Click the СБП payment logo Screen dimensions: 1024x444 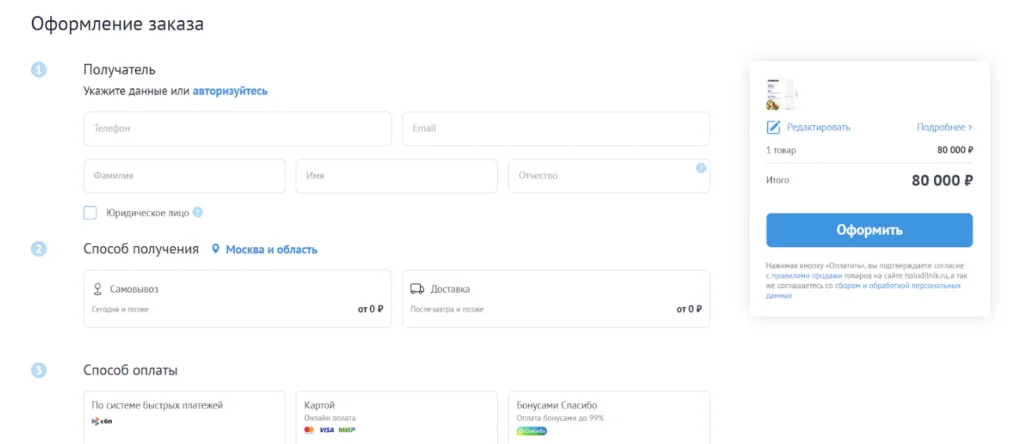pos(101,421)
